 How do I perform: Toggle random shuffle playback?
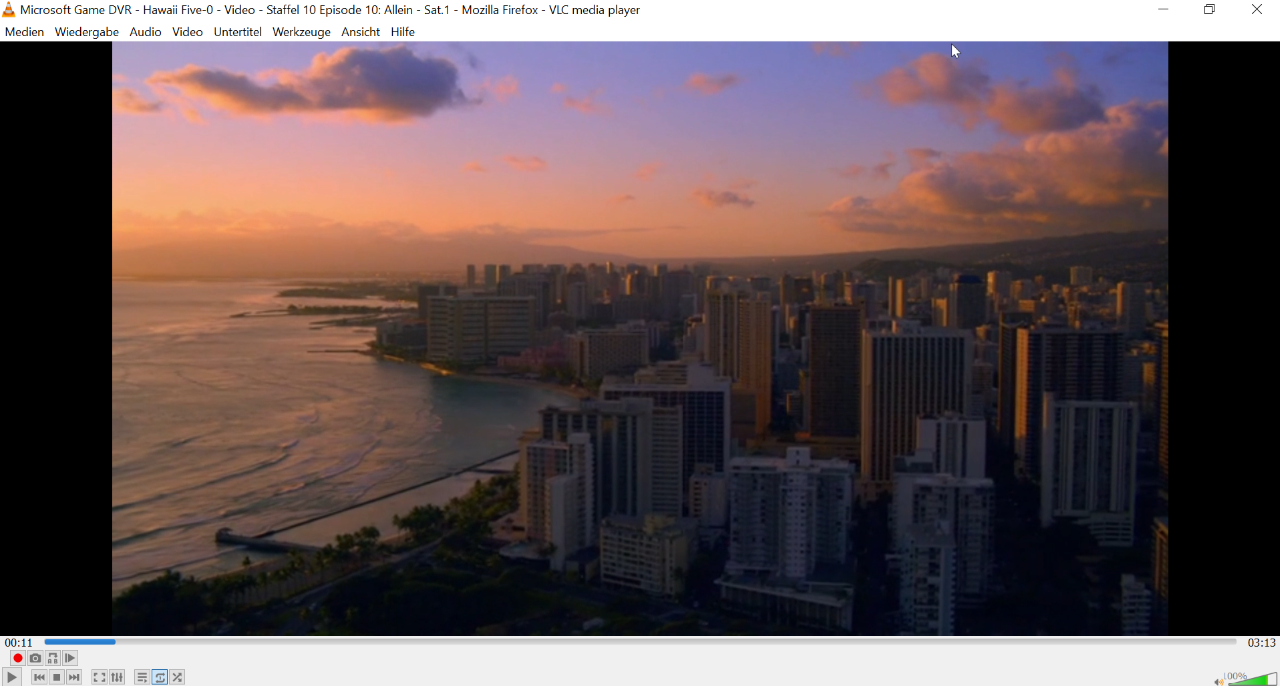178,677
